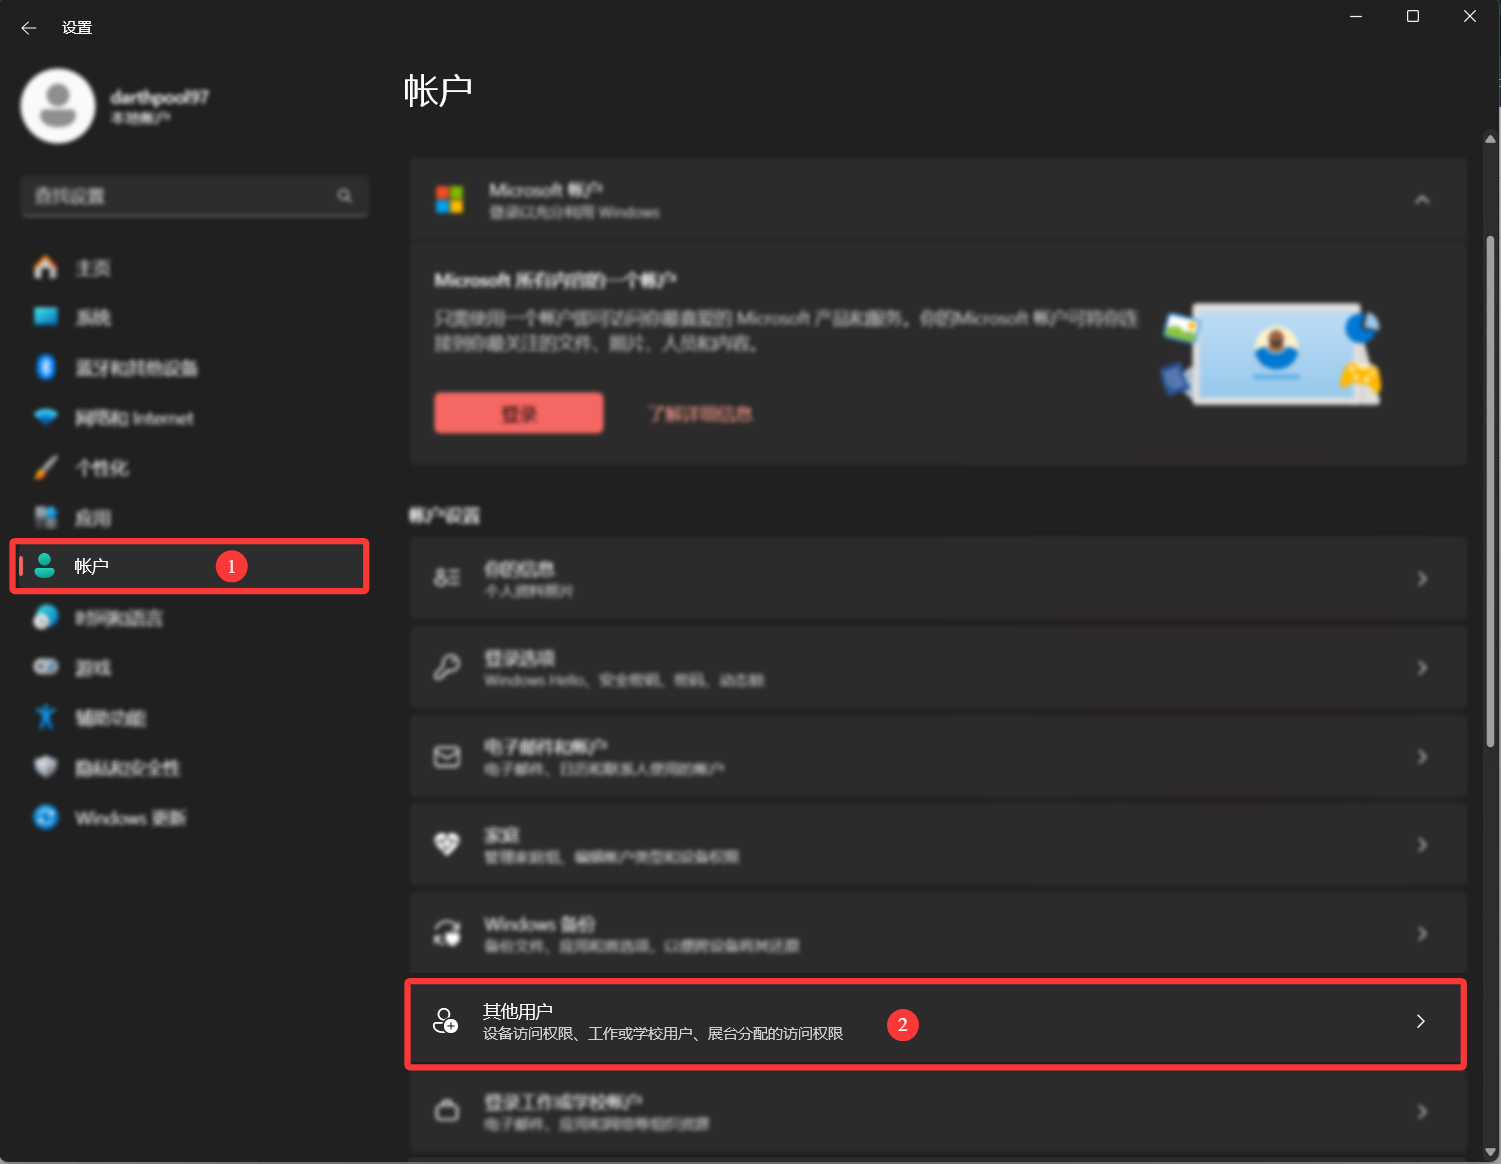Open the Windows Update icon in sidebar
Viewport: 1501px width, 1164px height.
(46, 817)
